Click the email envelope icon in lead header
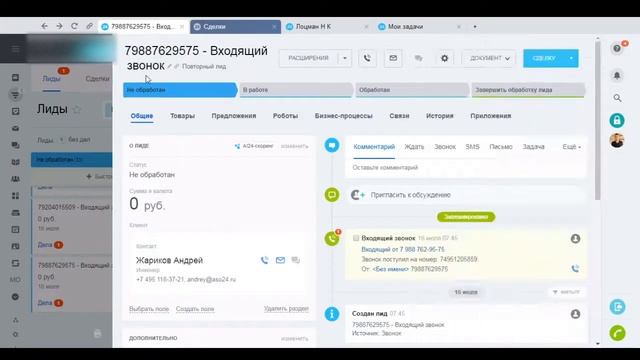This screenshot has width=640, height=360. click(x=393, y=58)
